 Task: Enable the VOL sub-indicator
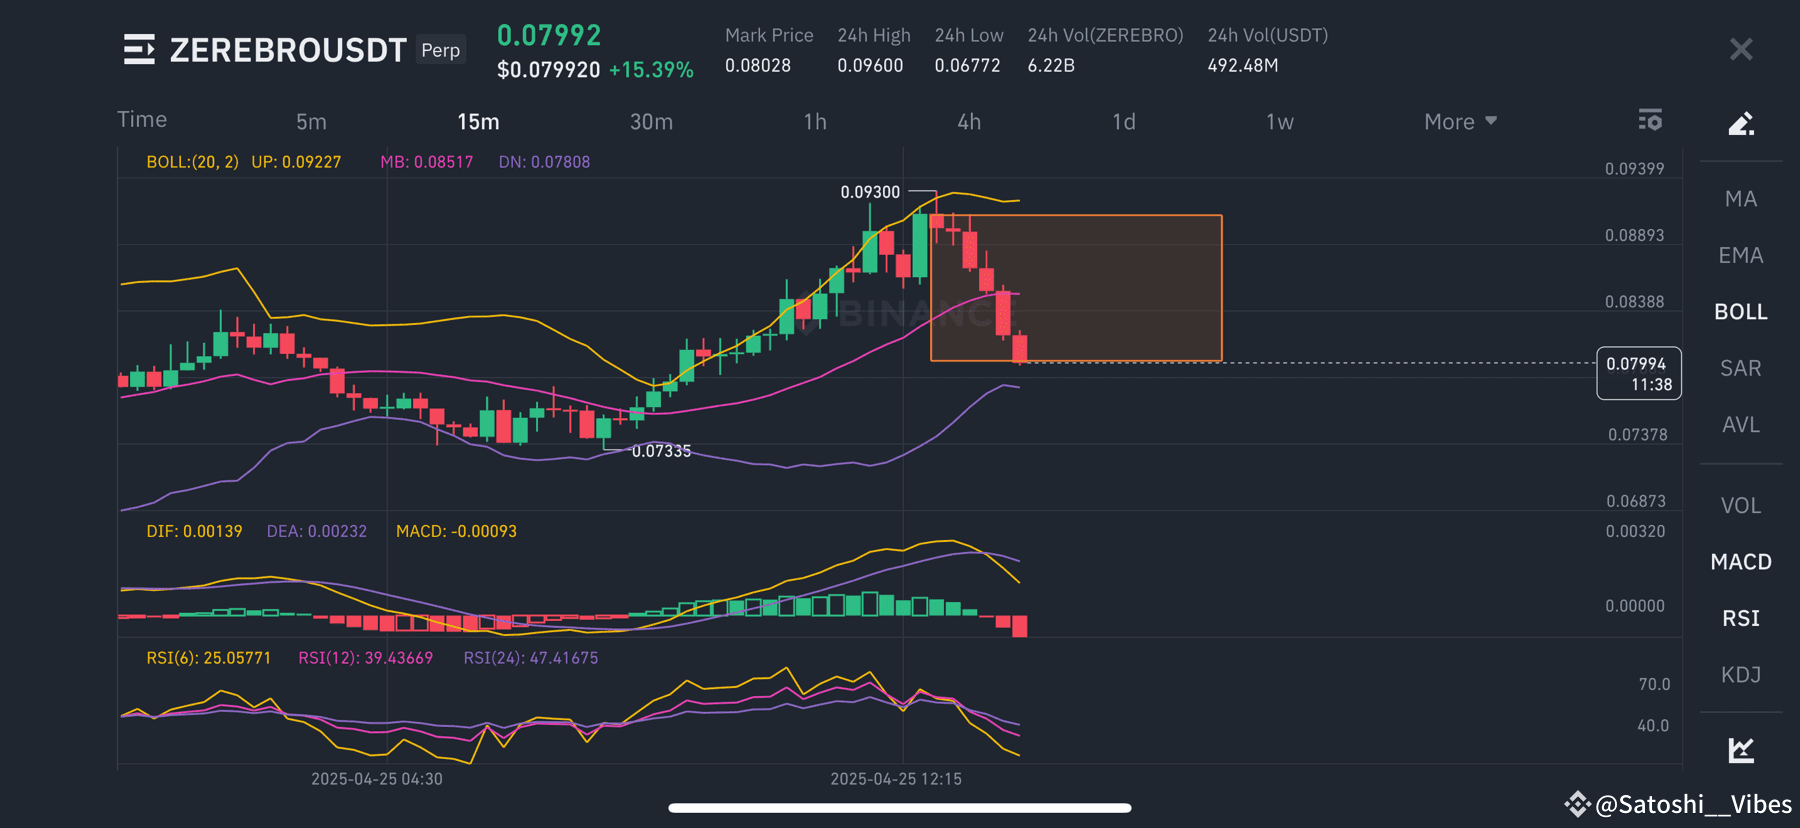[x=1741, y=506]
